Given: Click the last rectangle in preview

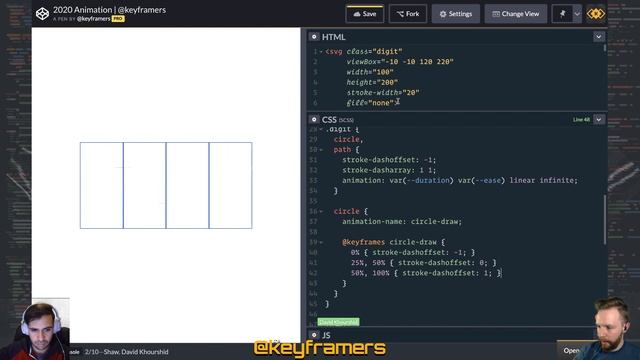Looking at the screenshot, I should pos(231,185).
